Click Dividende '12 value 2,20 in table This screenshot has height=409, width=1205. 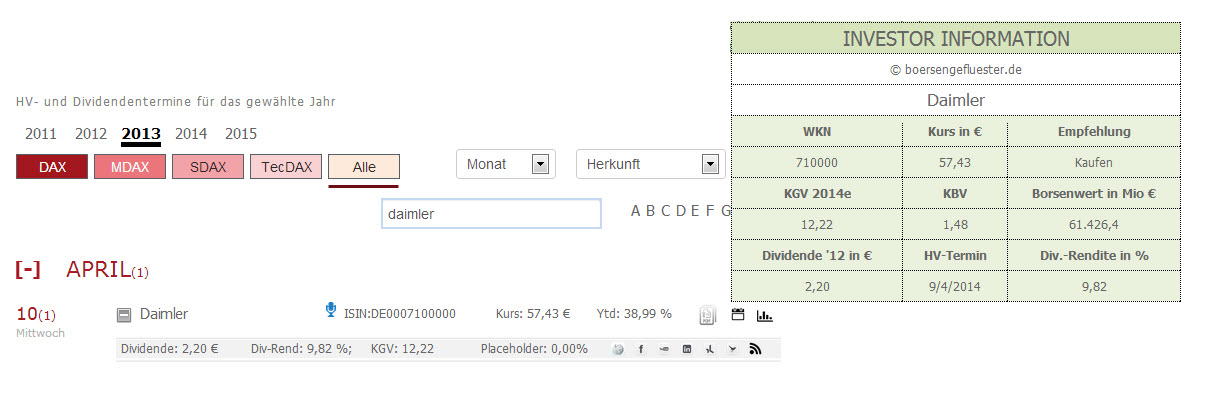pyautogui.click(x=817, y=286)
